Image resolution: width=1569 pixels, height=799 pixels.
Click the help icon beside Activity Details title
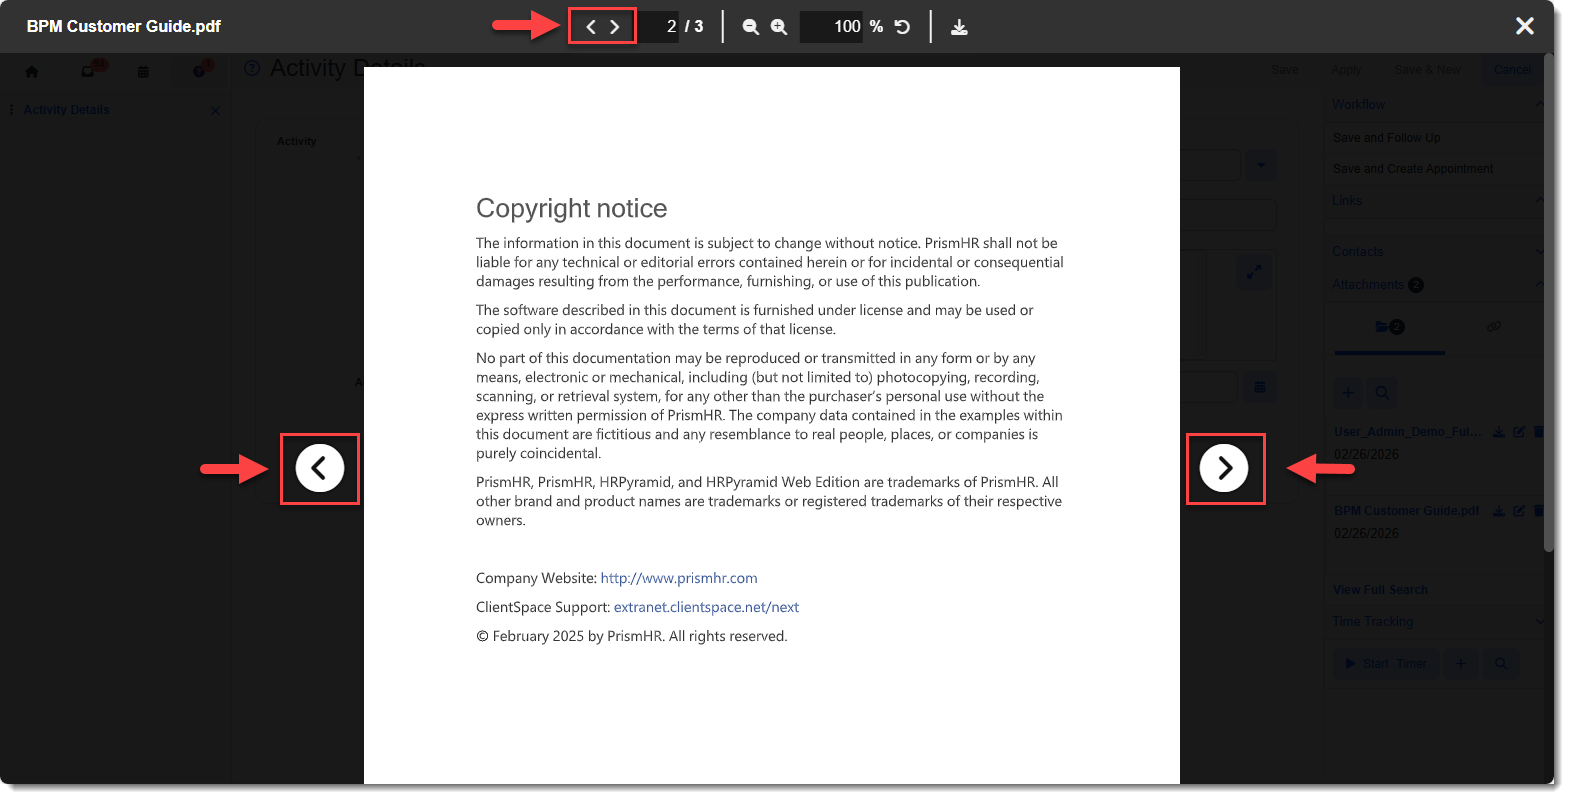pyautogui.click(x=252, y=68)
